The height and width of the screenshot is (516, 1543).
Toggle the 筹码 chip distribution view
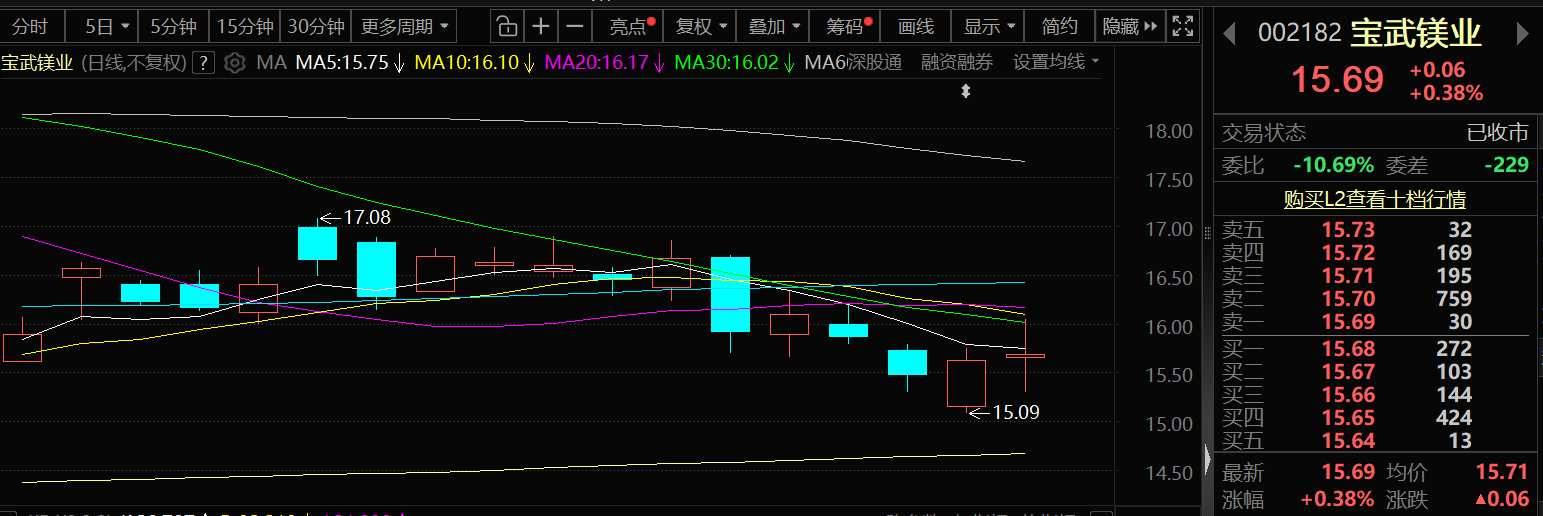coord(849,26)
